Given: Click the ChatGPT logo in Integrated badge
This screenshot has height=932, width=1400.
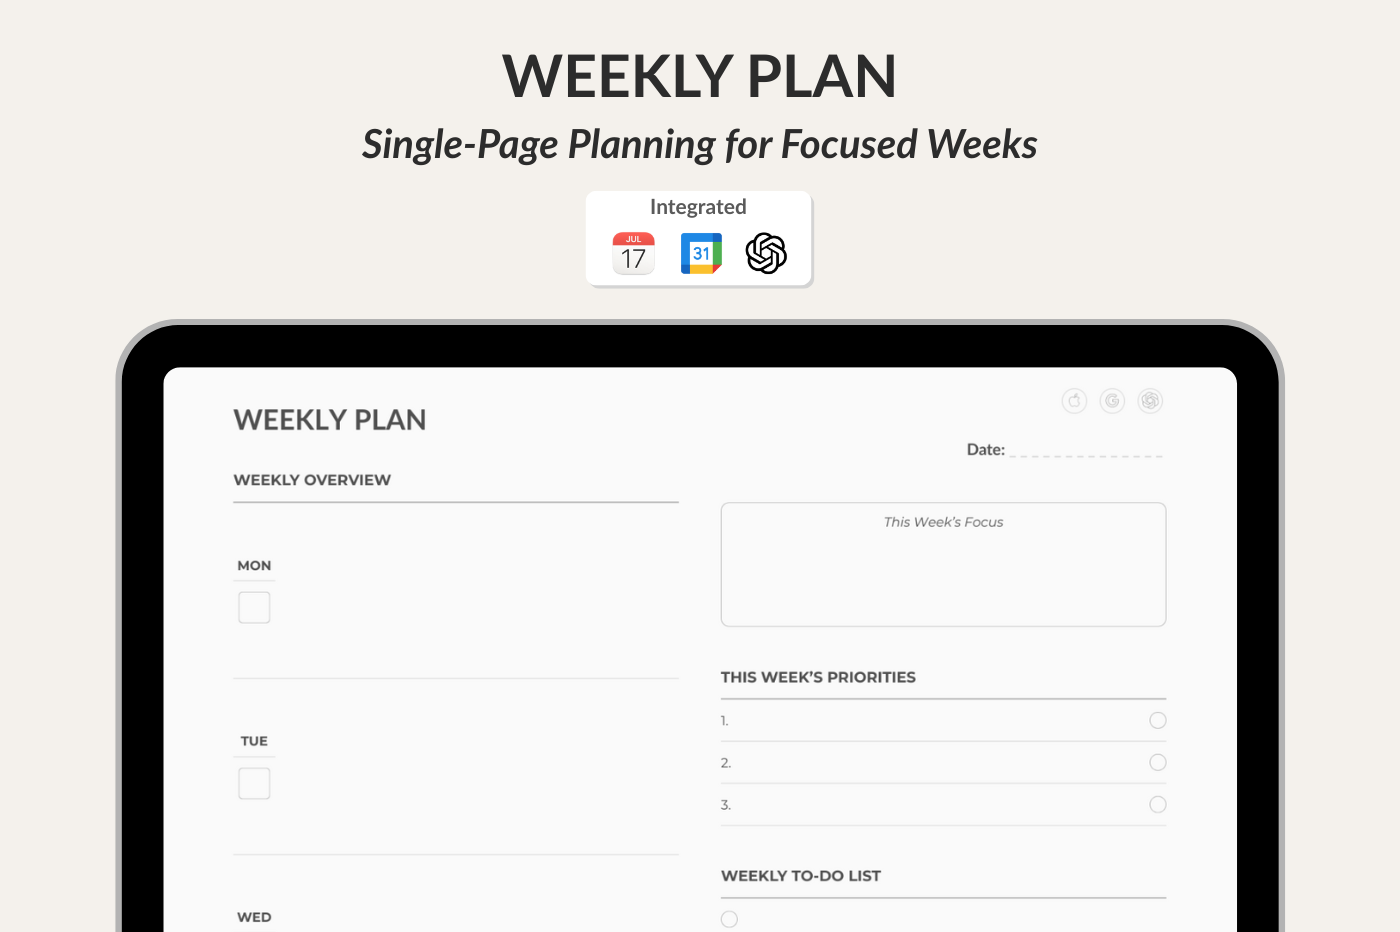Looking at the screenshot, I should point(767,254).
